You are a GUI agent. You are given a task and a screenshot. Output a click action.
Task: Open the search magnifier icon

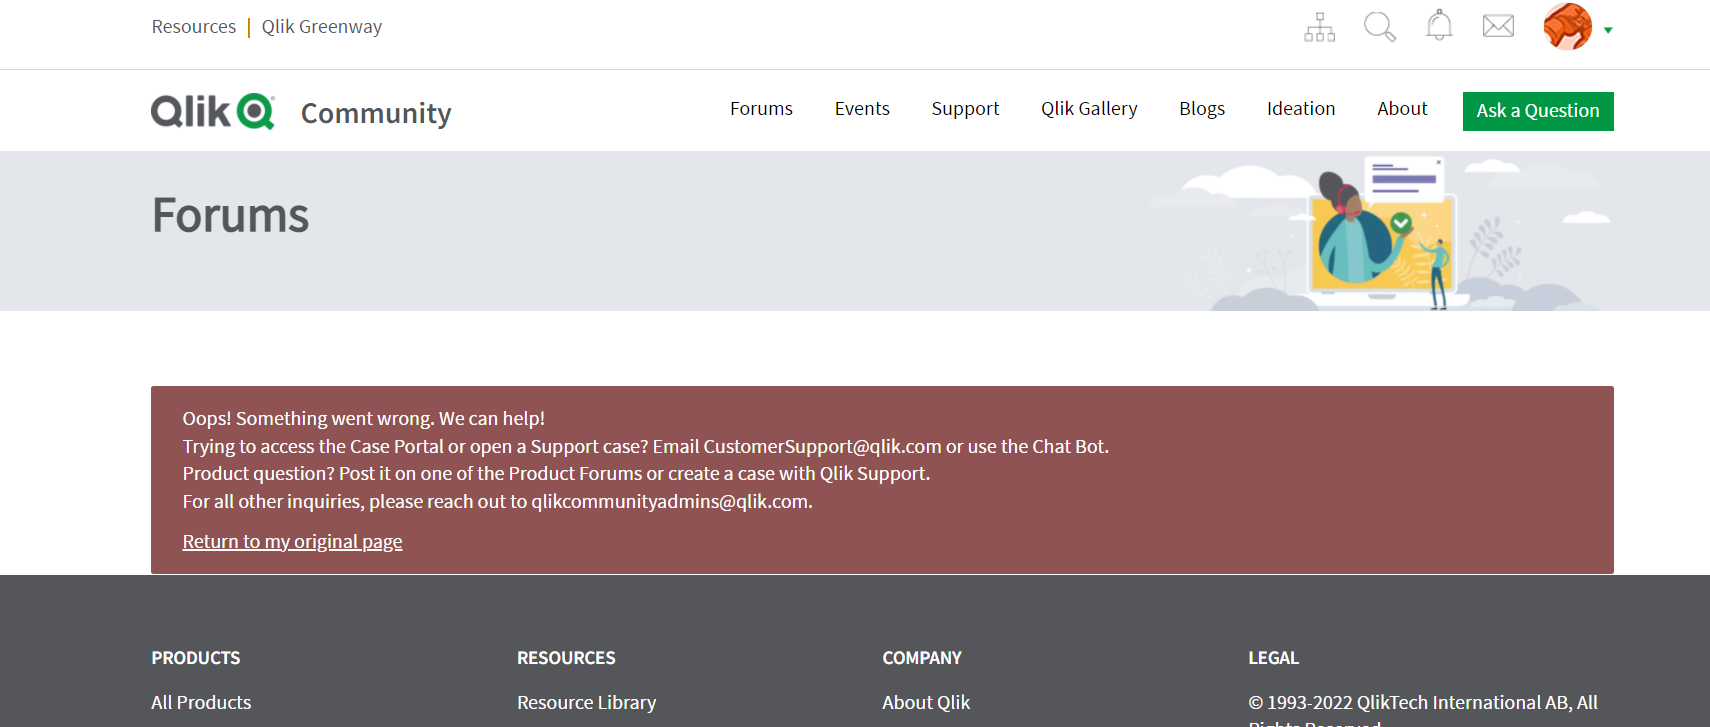click(1379, 27)
